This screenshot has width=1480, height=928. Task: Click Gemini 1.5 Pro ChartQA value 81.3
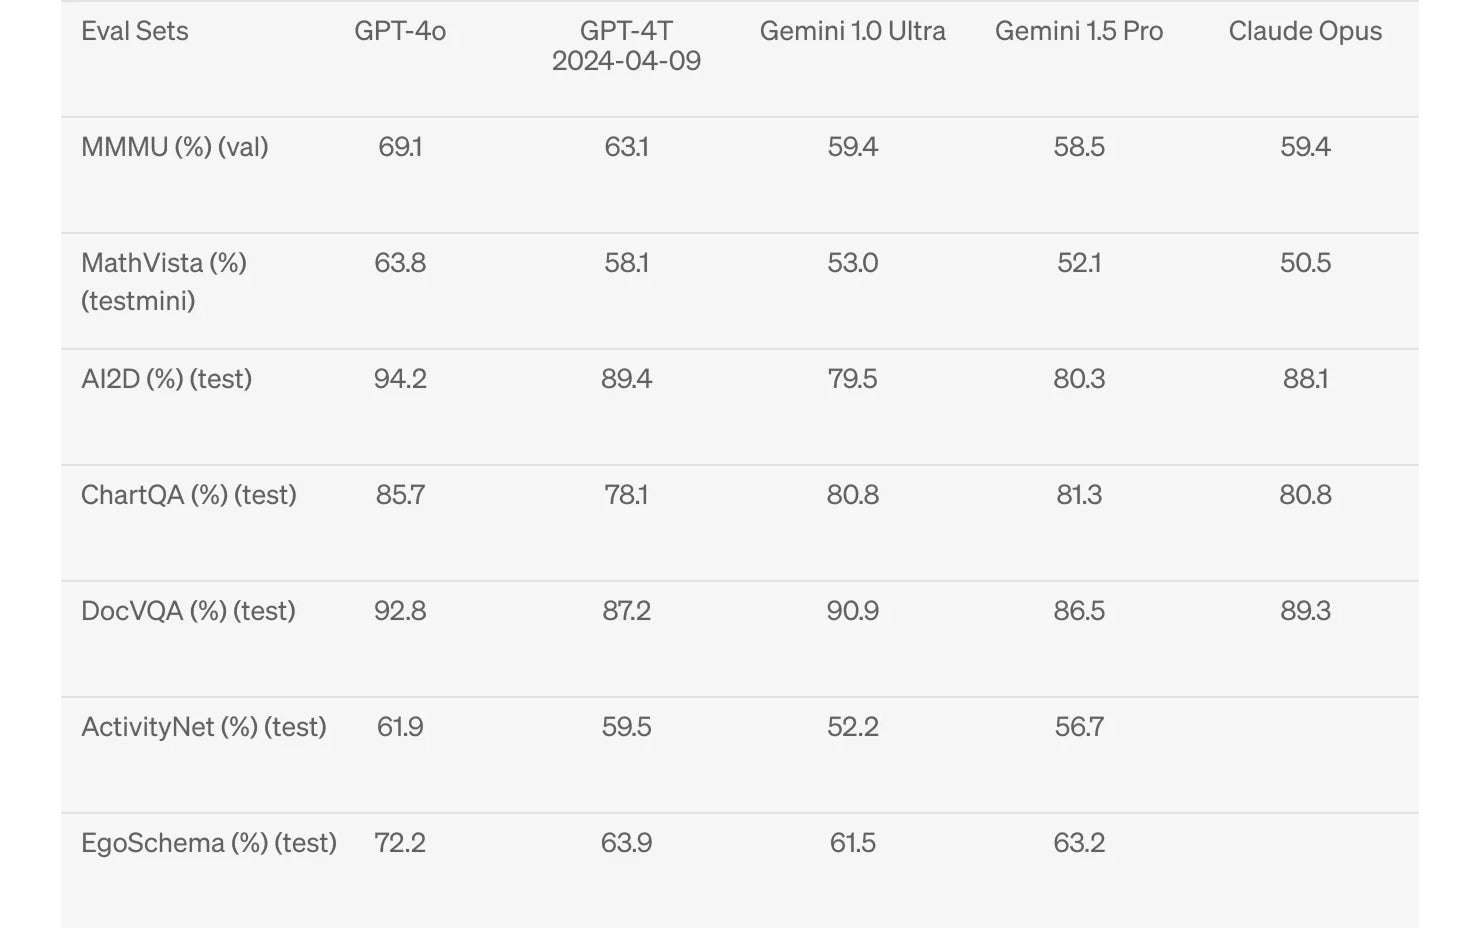pyautogui.click(x=1079, y=495)
